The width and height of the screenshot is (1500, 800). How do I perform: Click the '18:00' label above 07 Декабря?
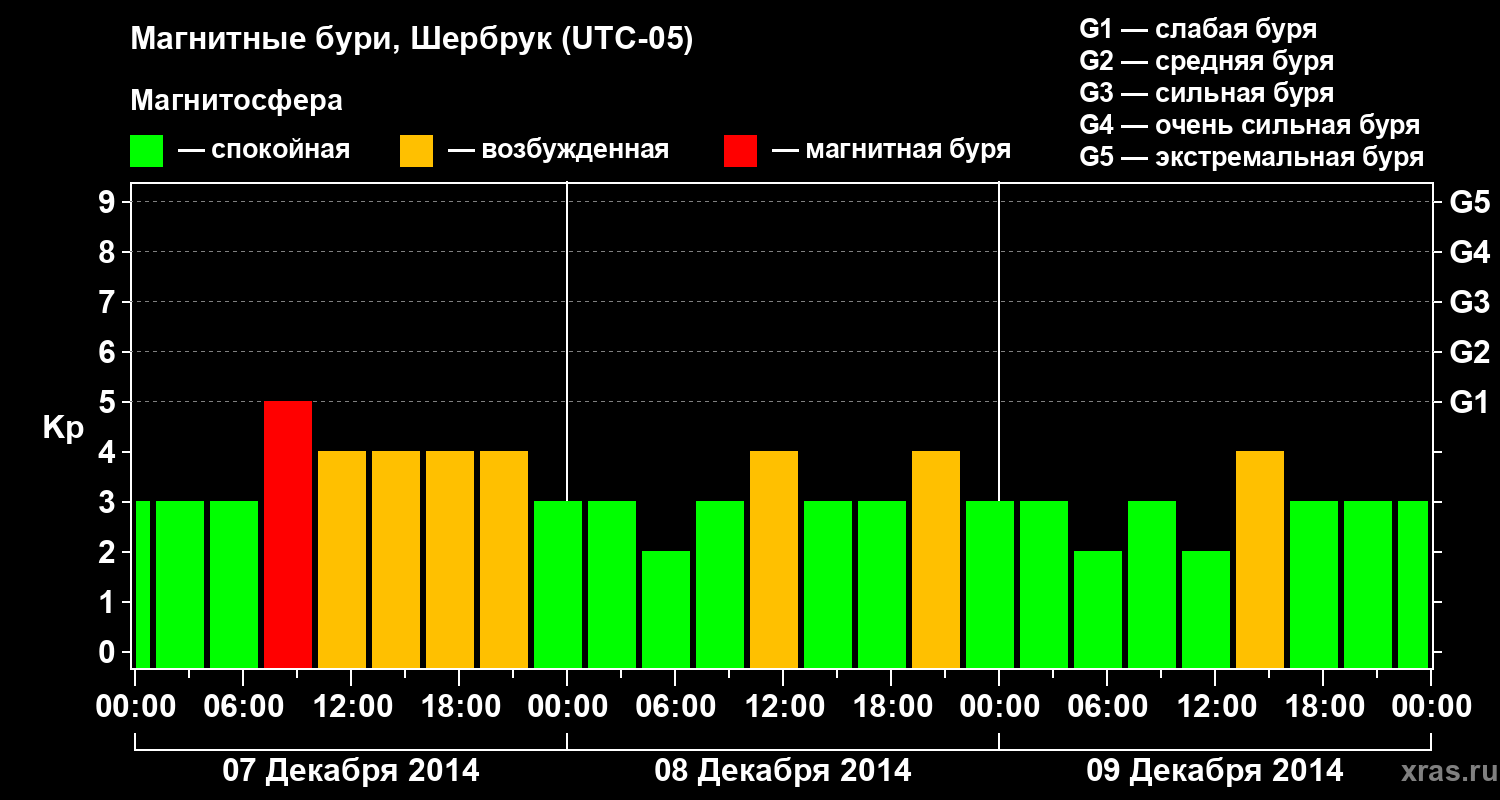pos(459,707)
